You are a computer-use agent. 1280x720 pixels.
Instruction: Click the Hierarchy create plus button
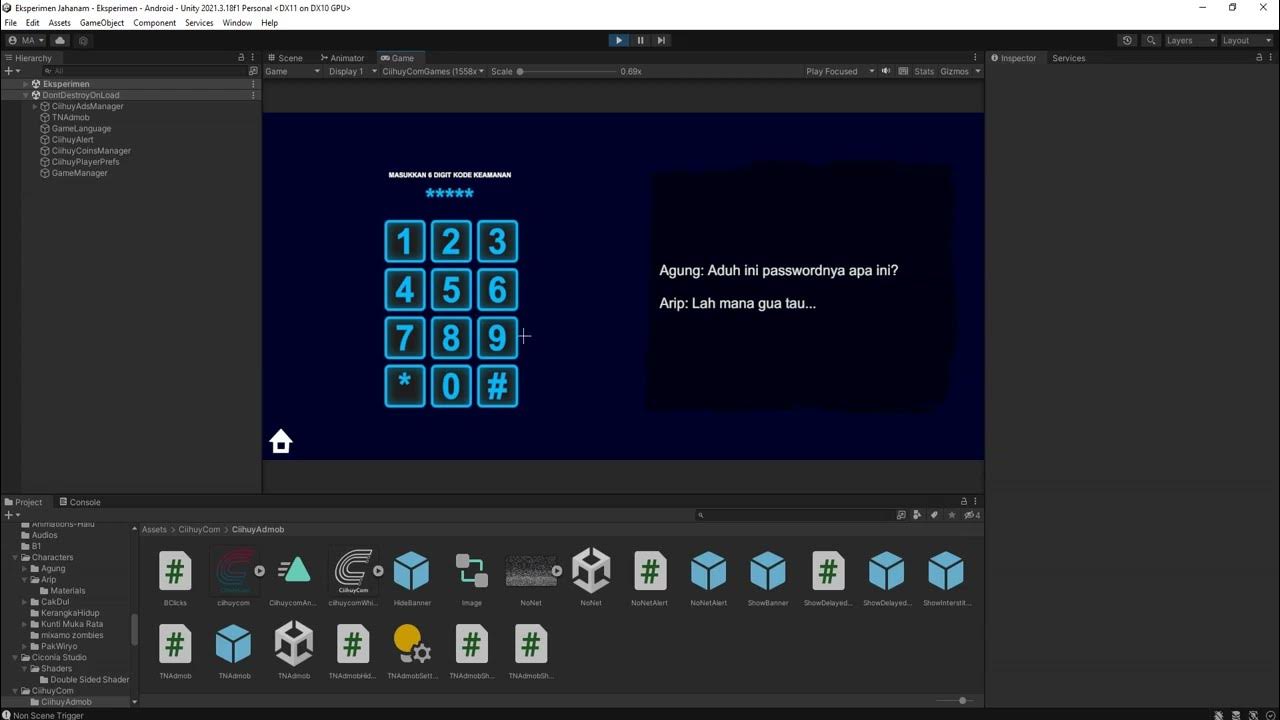tap(10, 71)
